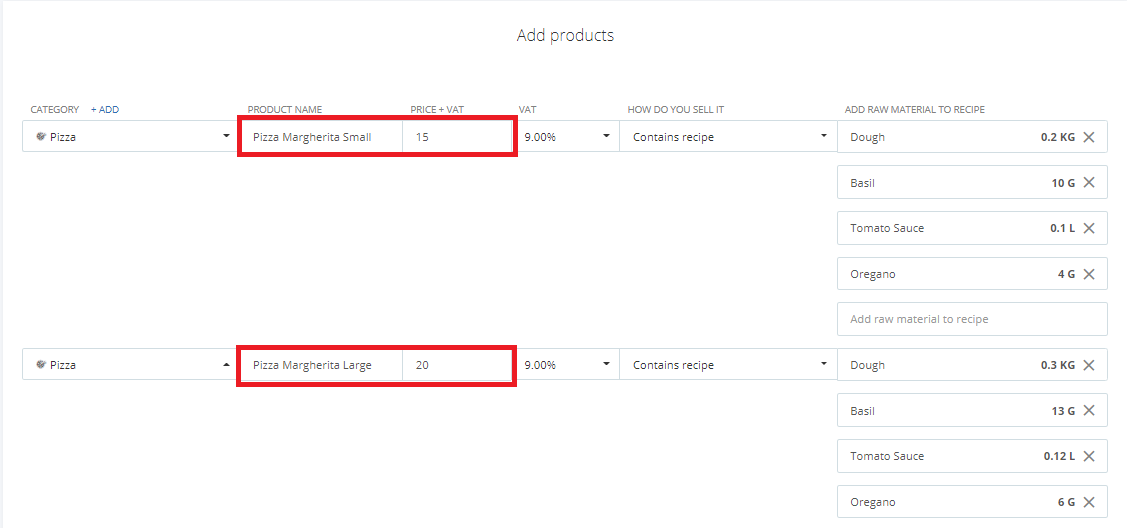
Task: Remove Dough 0.2 KG from Small pizza recipe
Action: pos(1089,137)
